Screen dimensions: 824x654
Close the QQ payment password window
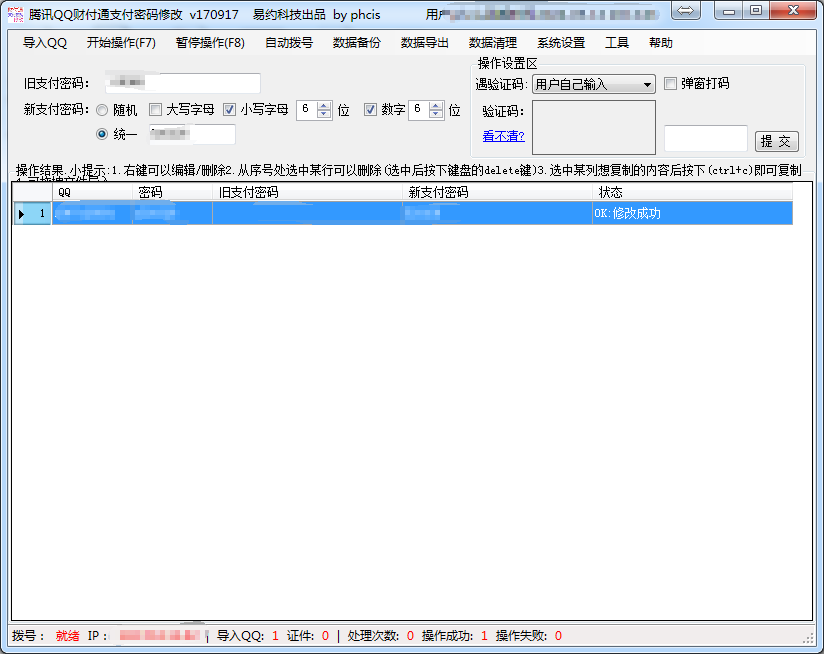[x=794, y=11]
